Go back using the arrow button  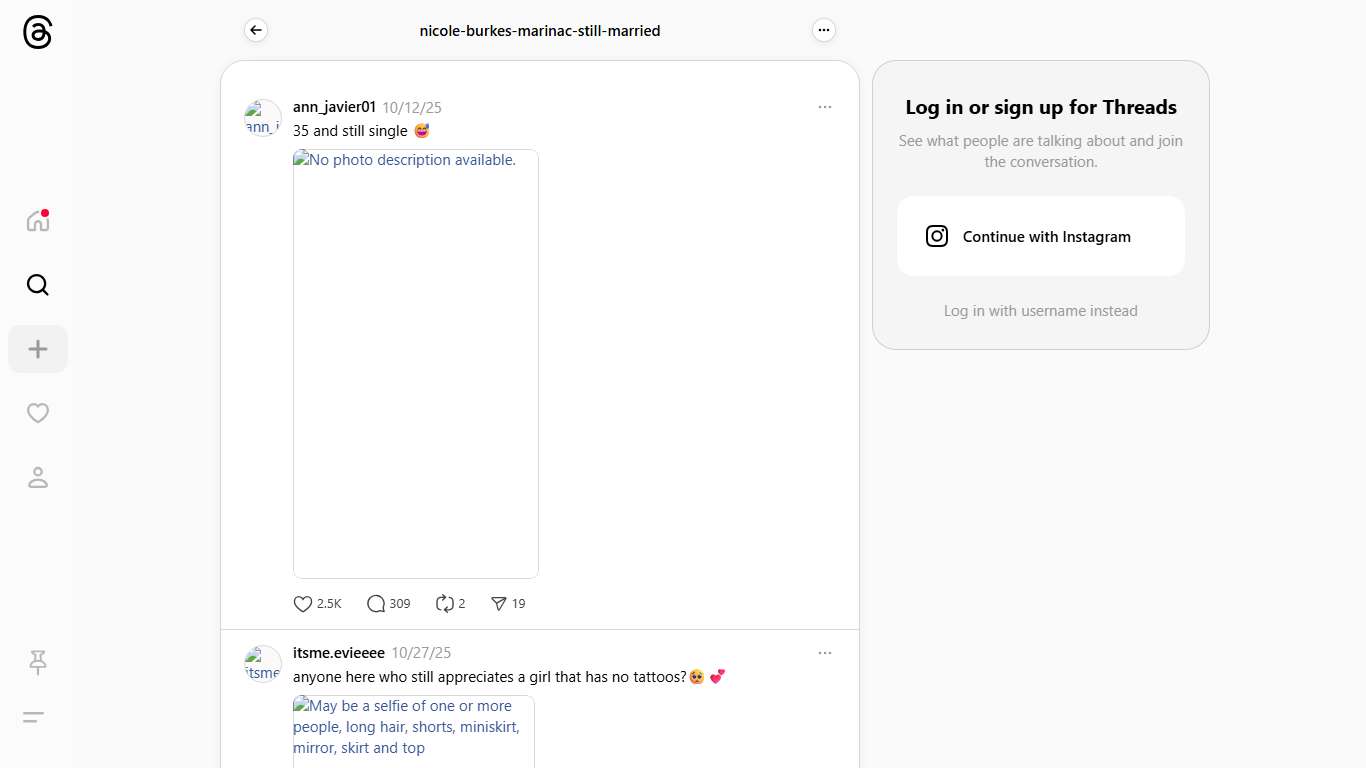pyautogui.click(x=256, y=31)
